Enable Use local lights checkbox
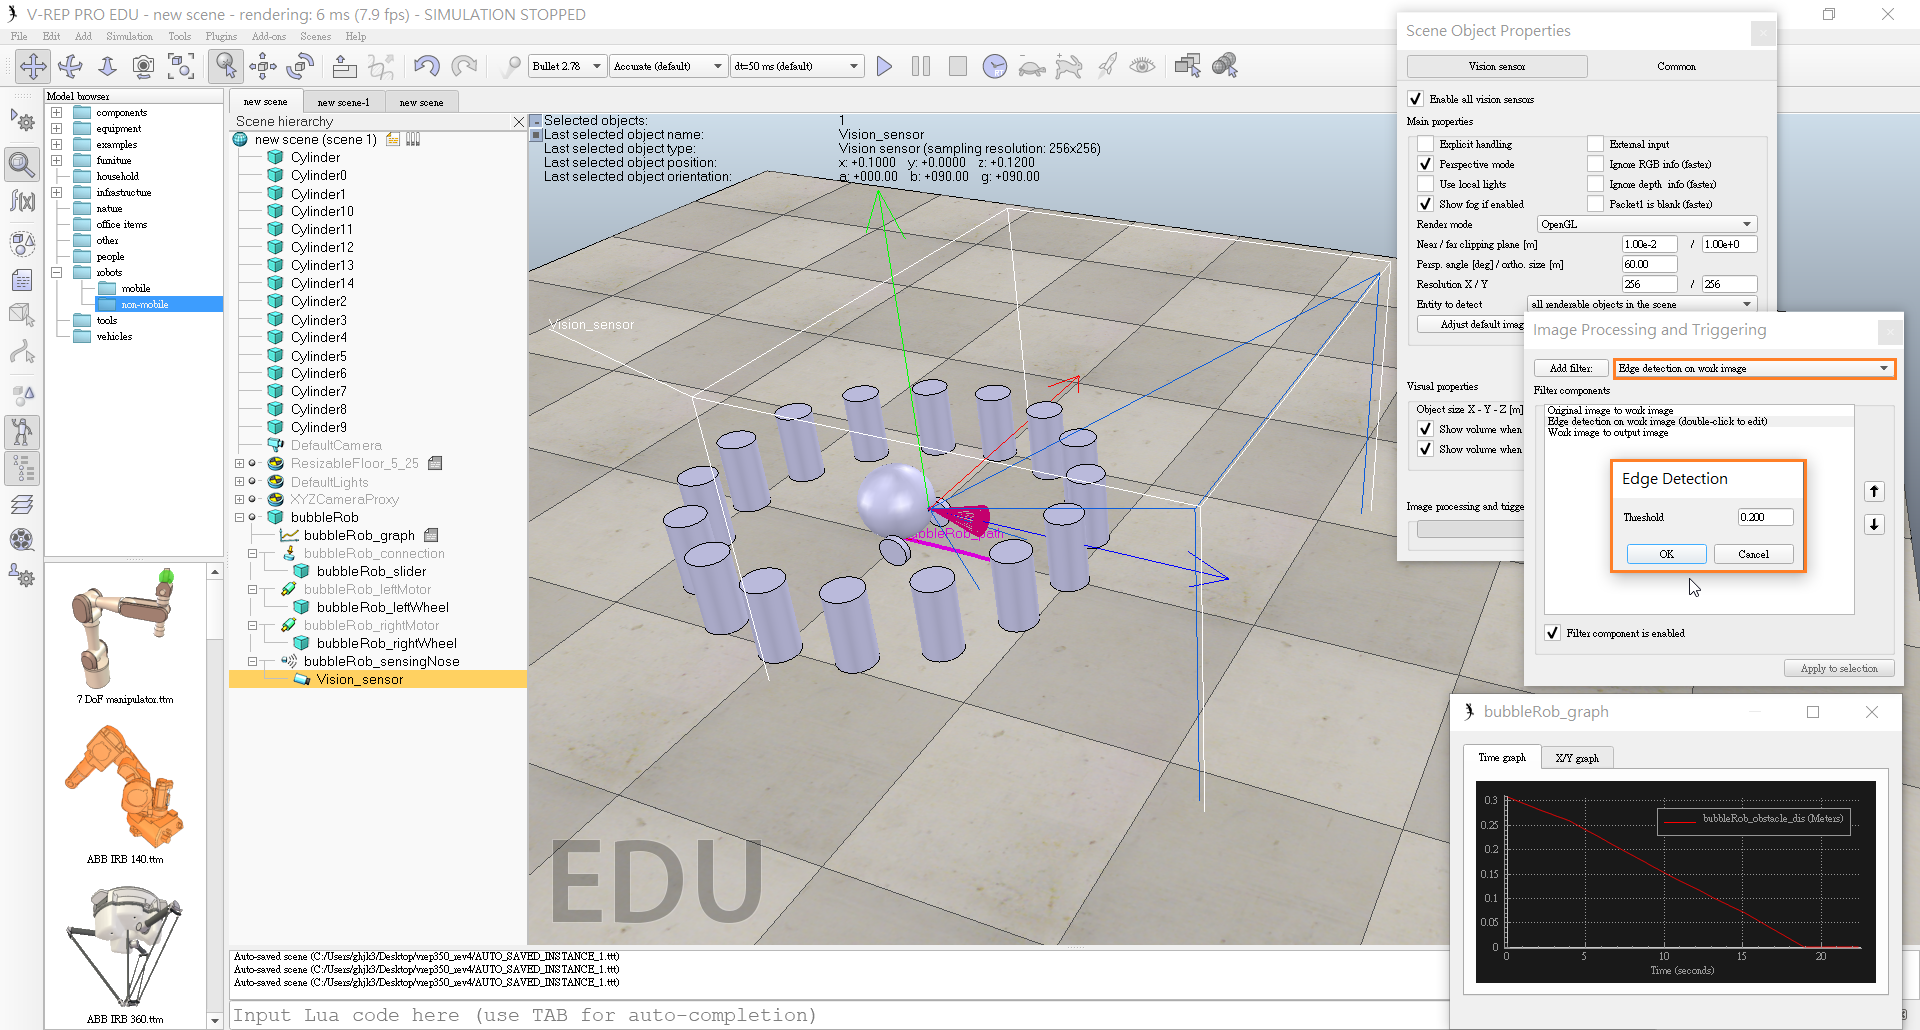Screen dimensions: 1920x1030 tap(1425, 184)
